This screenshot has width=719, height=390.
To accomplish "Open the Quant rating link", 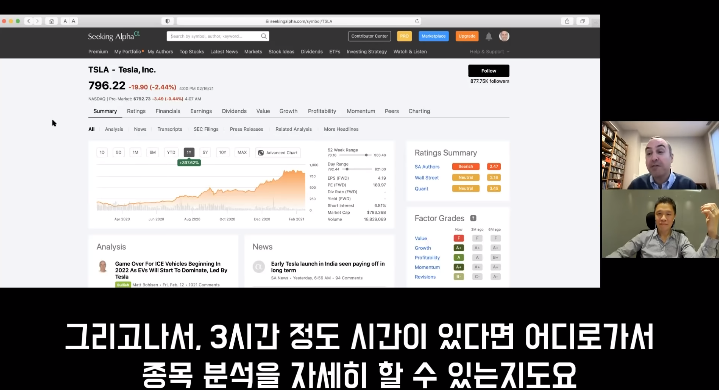I will tap(421, 189).
